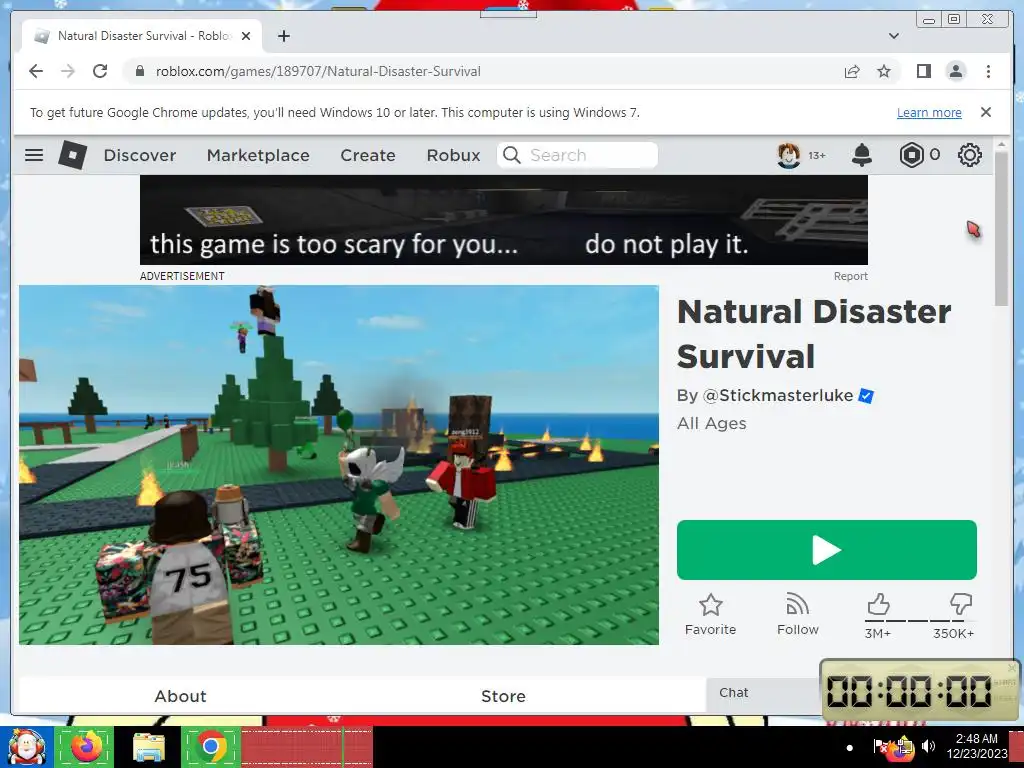Viewport: 1024px width, 768px height.
Task: Click the verified badge next to Stickmasterluke
Action: tap(866, 396)
